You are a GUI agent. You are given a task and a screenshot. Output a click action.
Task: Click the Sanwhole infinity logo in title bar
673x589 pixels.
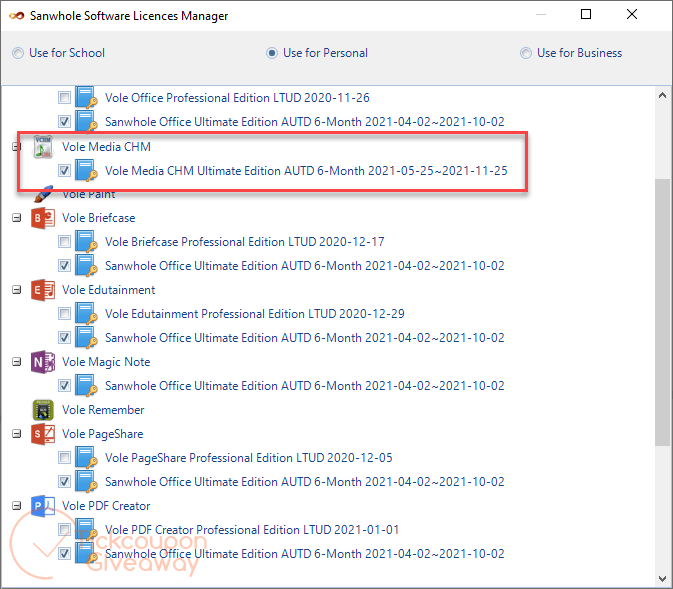(x=16, y=16)
